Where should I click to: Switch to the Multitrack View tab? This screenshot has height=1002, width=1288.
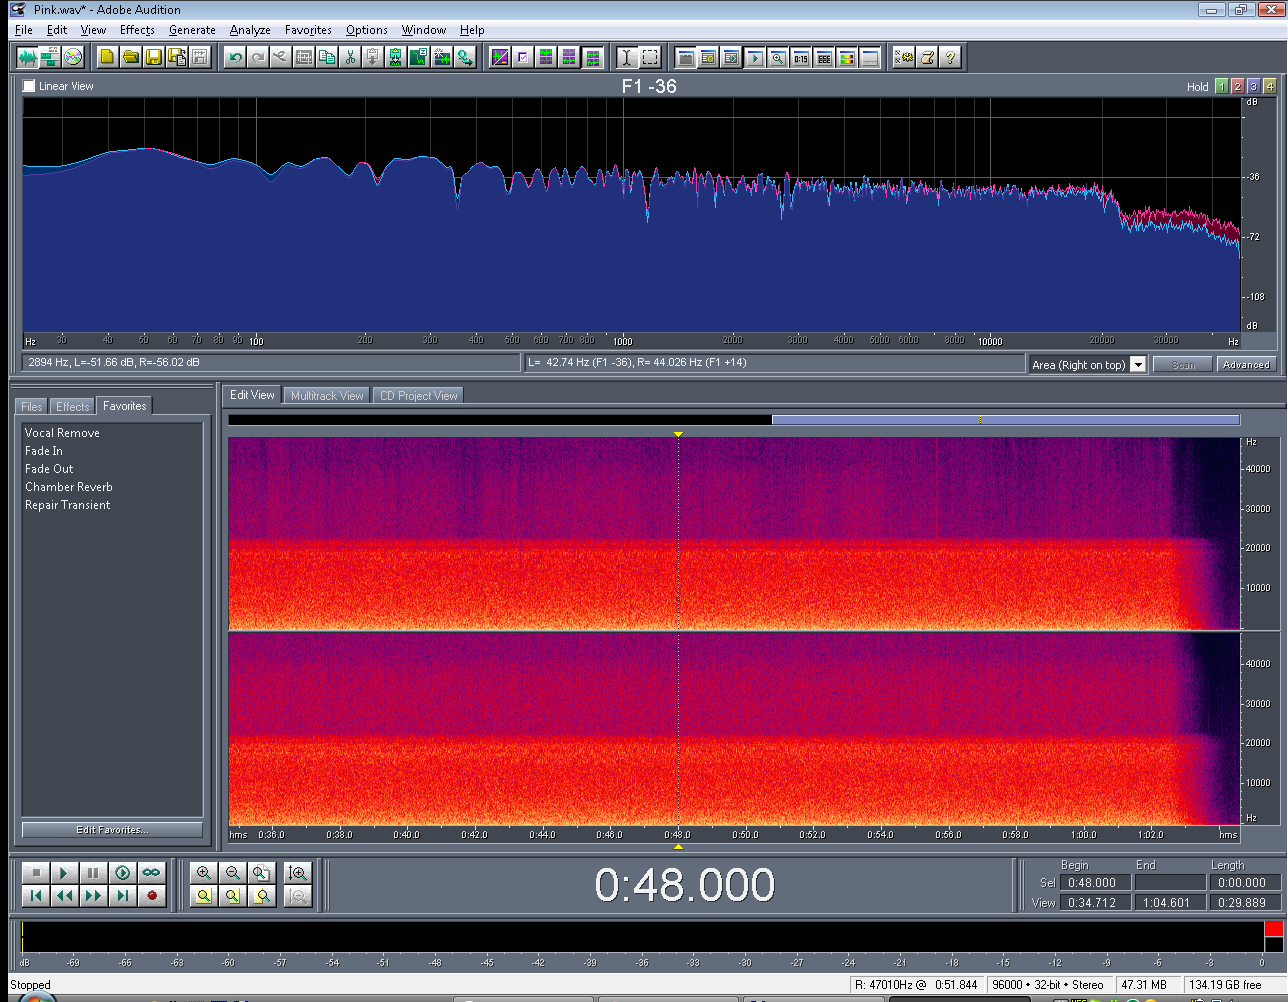[x=327, y=396]
